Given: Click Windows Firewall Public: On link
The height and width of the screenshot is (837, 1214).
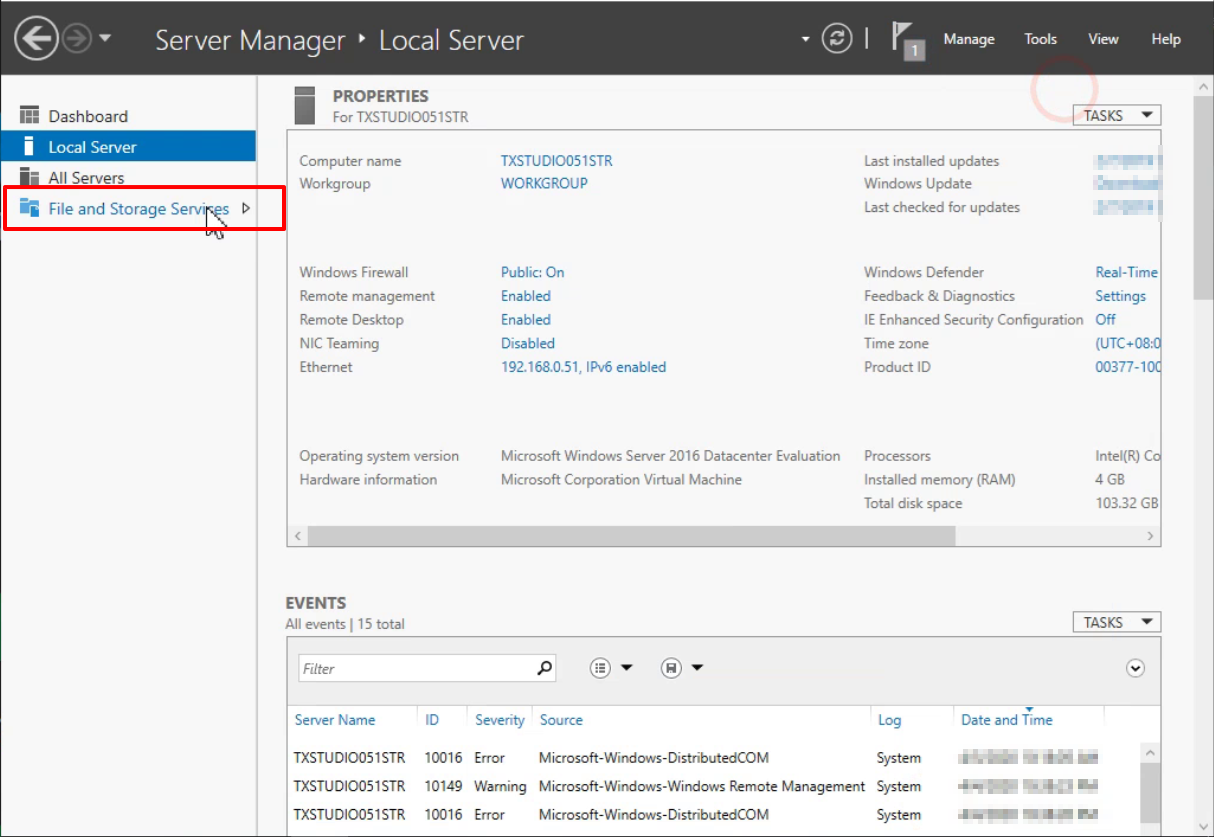Looking at the screenshot, I should (x=532, y=272).
